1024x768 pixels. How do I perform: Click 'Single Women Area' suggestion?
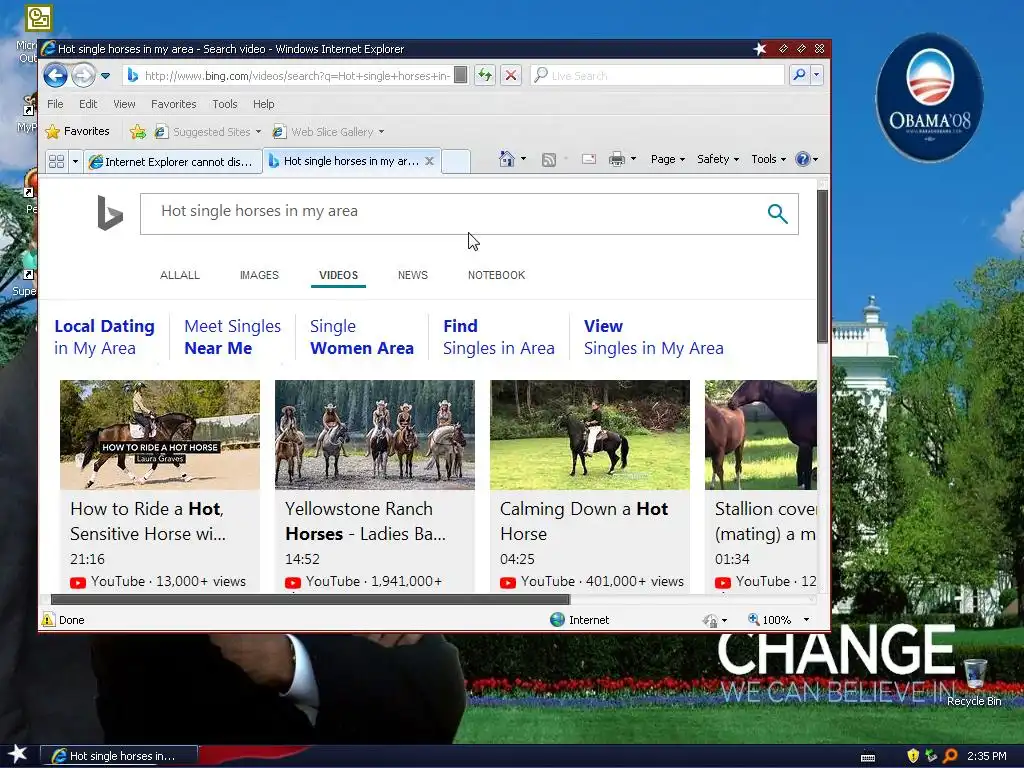coord(362,337)
